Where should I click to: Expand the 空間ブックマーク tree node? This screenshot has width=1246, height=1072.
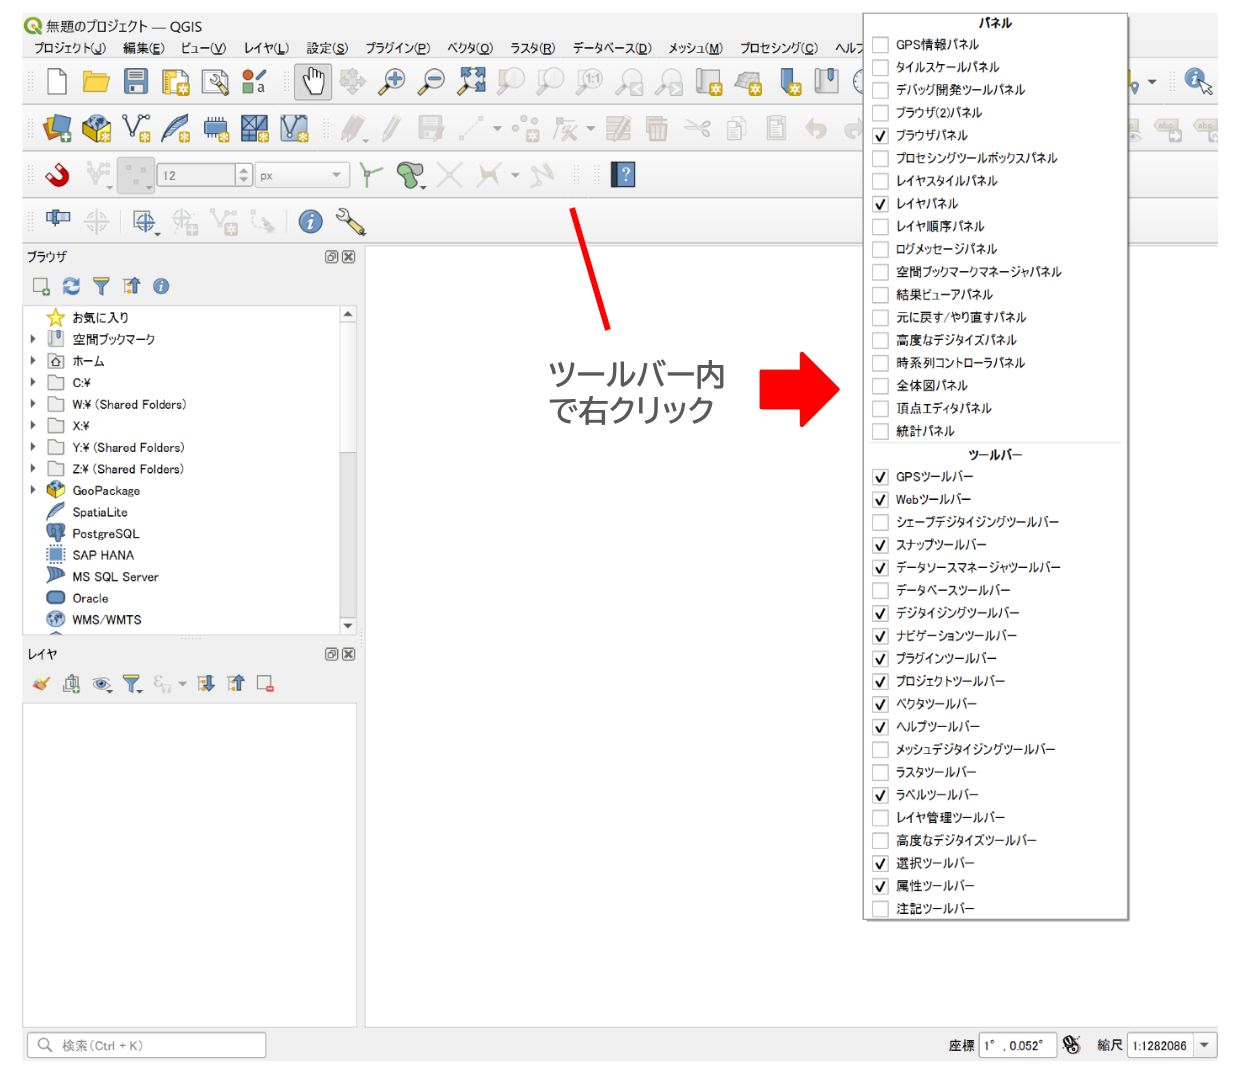pyautogui.click(x=33, y=339)
